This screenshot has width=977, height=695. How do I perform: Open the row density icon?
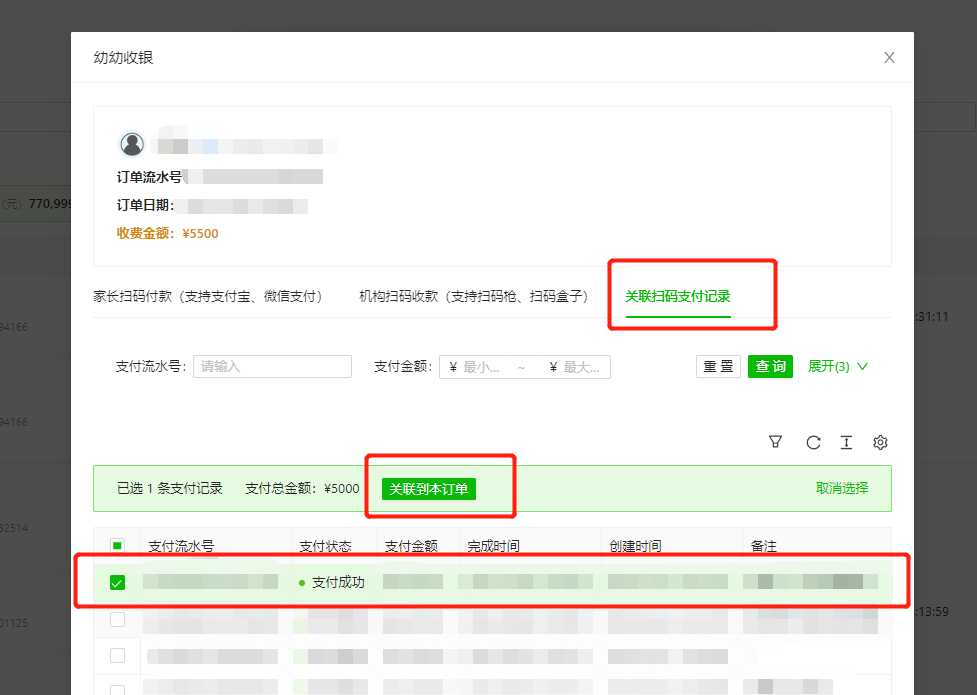[846, 442]
